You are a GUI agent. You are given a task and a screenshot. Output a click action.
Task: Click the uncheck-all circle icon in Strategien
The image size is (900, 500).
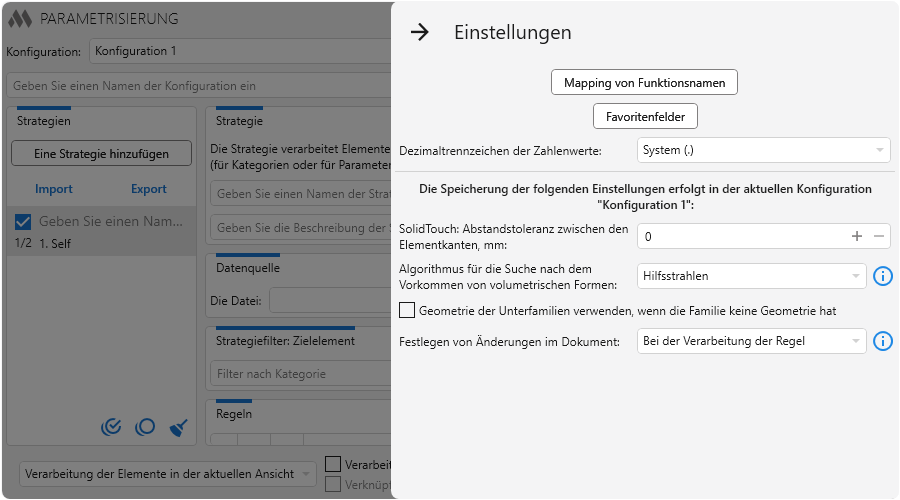[145, 427]
